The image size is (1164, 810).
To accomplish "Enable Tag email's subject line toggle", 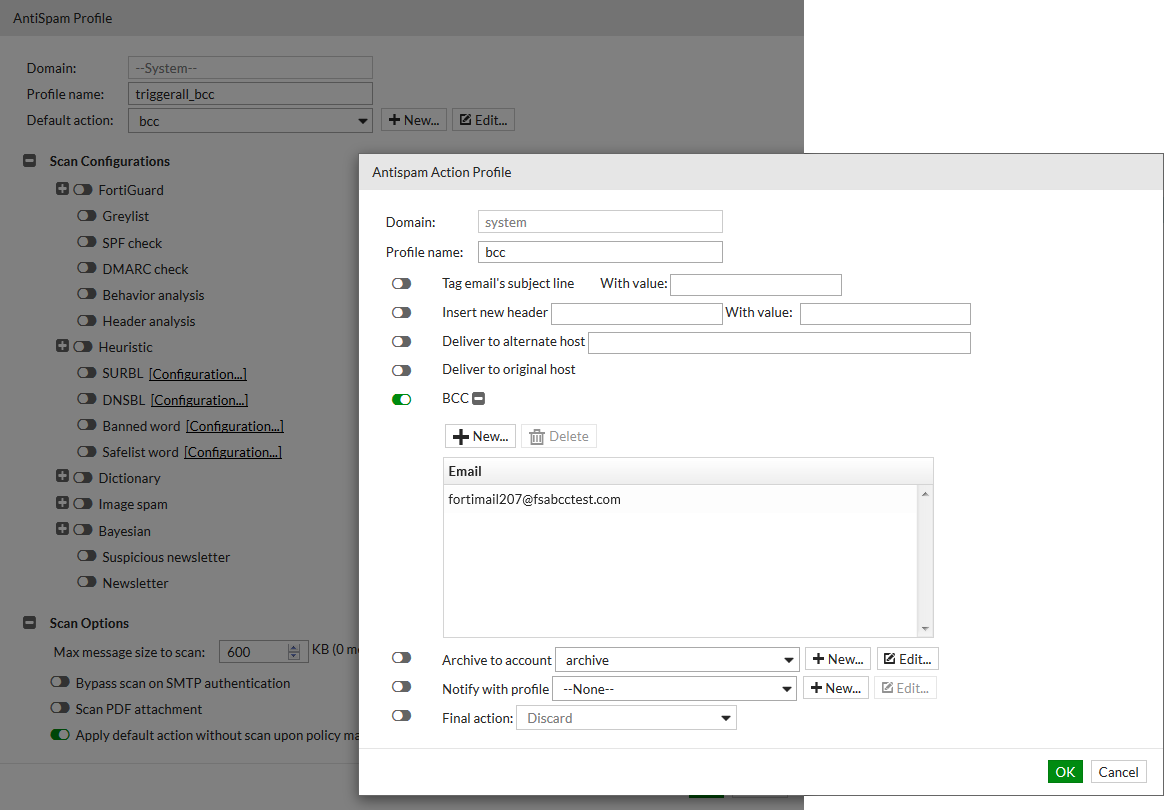I will pyautogui.click(x=402, y=284).
